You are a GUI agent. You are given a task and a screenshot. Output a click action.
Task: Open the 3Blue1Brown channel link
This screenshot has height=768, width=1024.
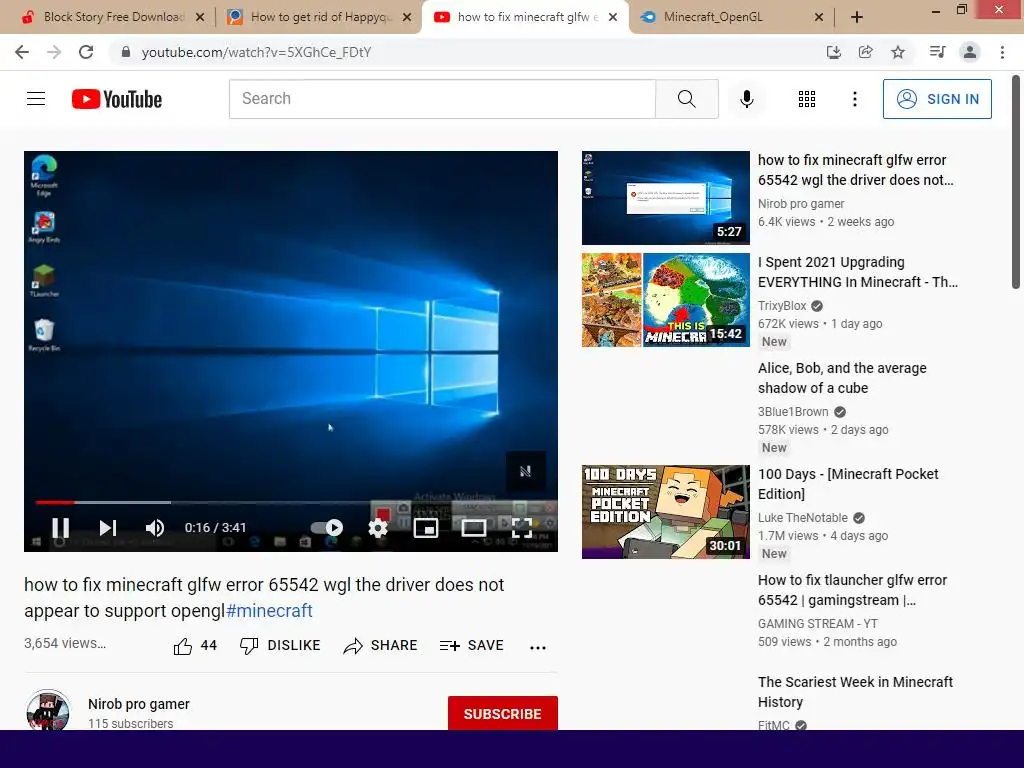click(x=793, y=412)
